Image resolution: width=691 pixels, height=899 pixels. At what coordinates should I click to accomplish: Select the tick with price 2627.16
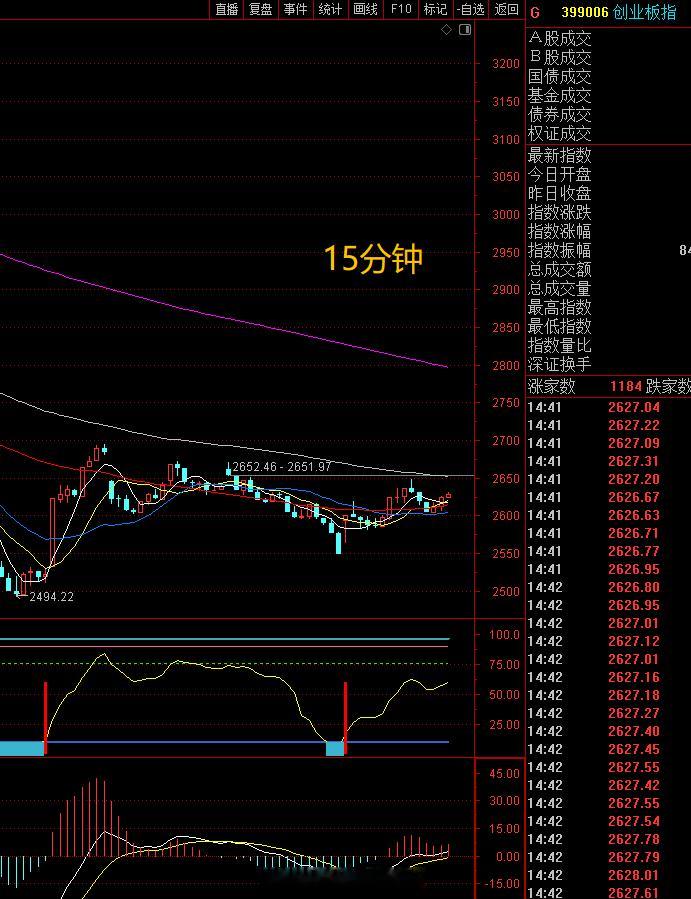point(609,677)
